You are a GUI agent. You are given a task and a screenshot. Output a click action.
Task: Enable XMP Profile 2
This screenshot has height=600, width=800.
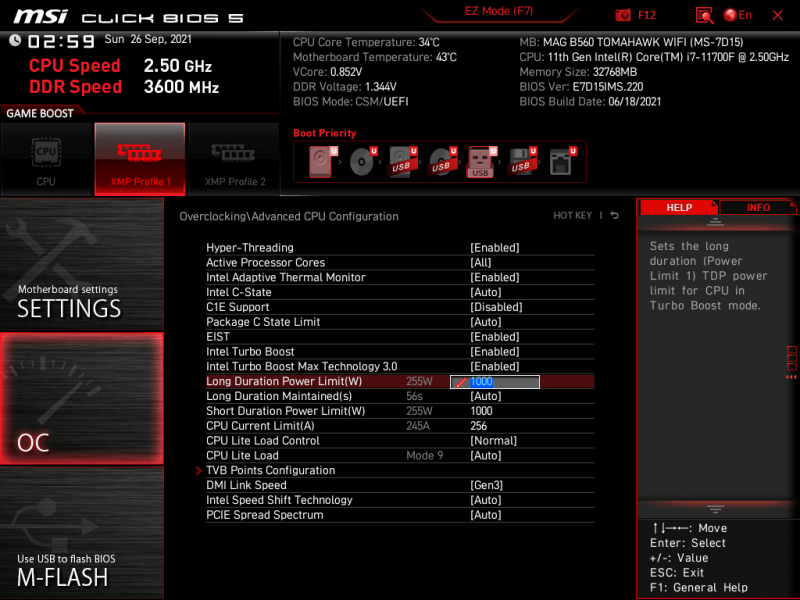coord(234,159)
